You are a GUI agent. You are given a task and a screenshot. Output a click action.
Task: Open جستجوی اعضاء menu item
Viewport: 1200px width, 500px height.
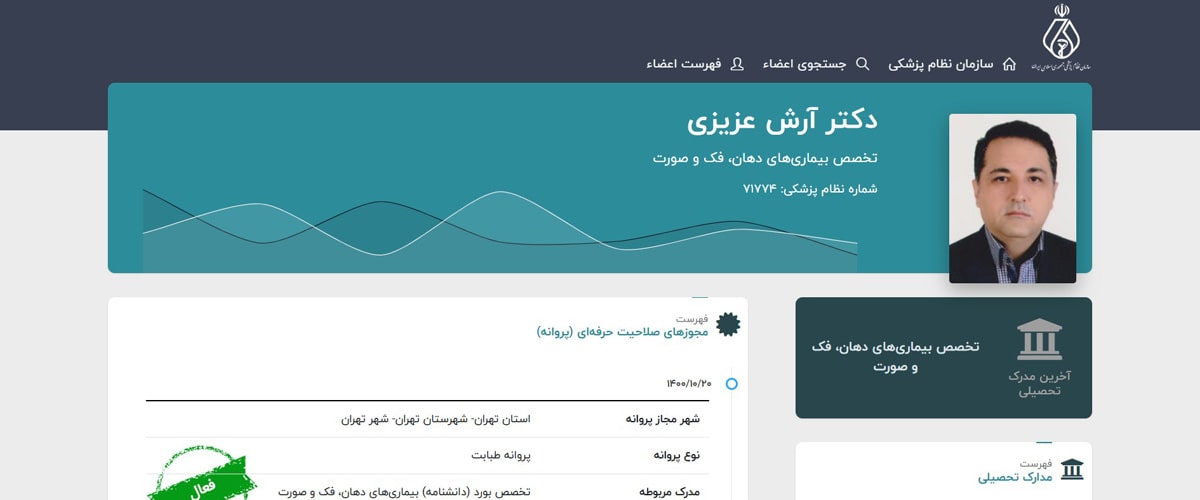(x=805, y=64)
